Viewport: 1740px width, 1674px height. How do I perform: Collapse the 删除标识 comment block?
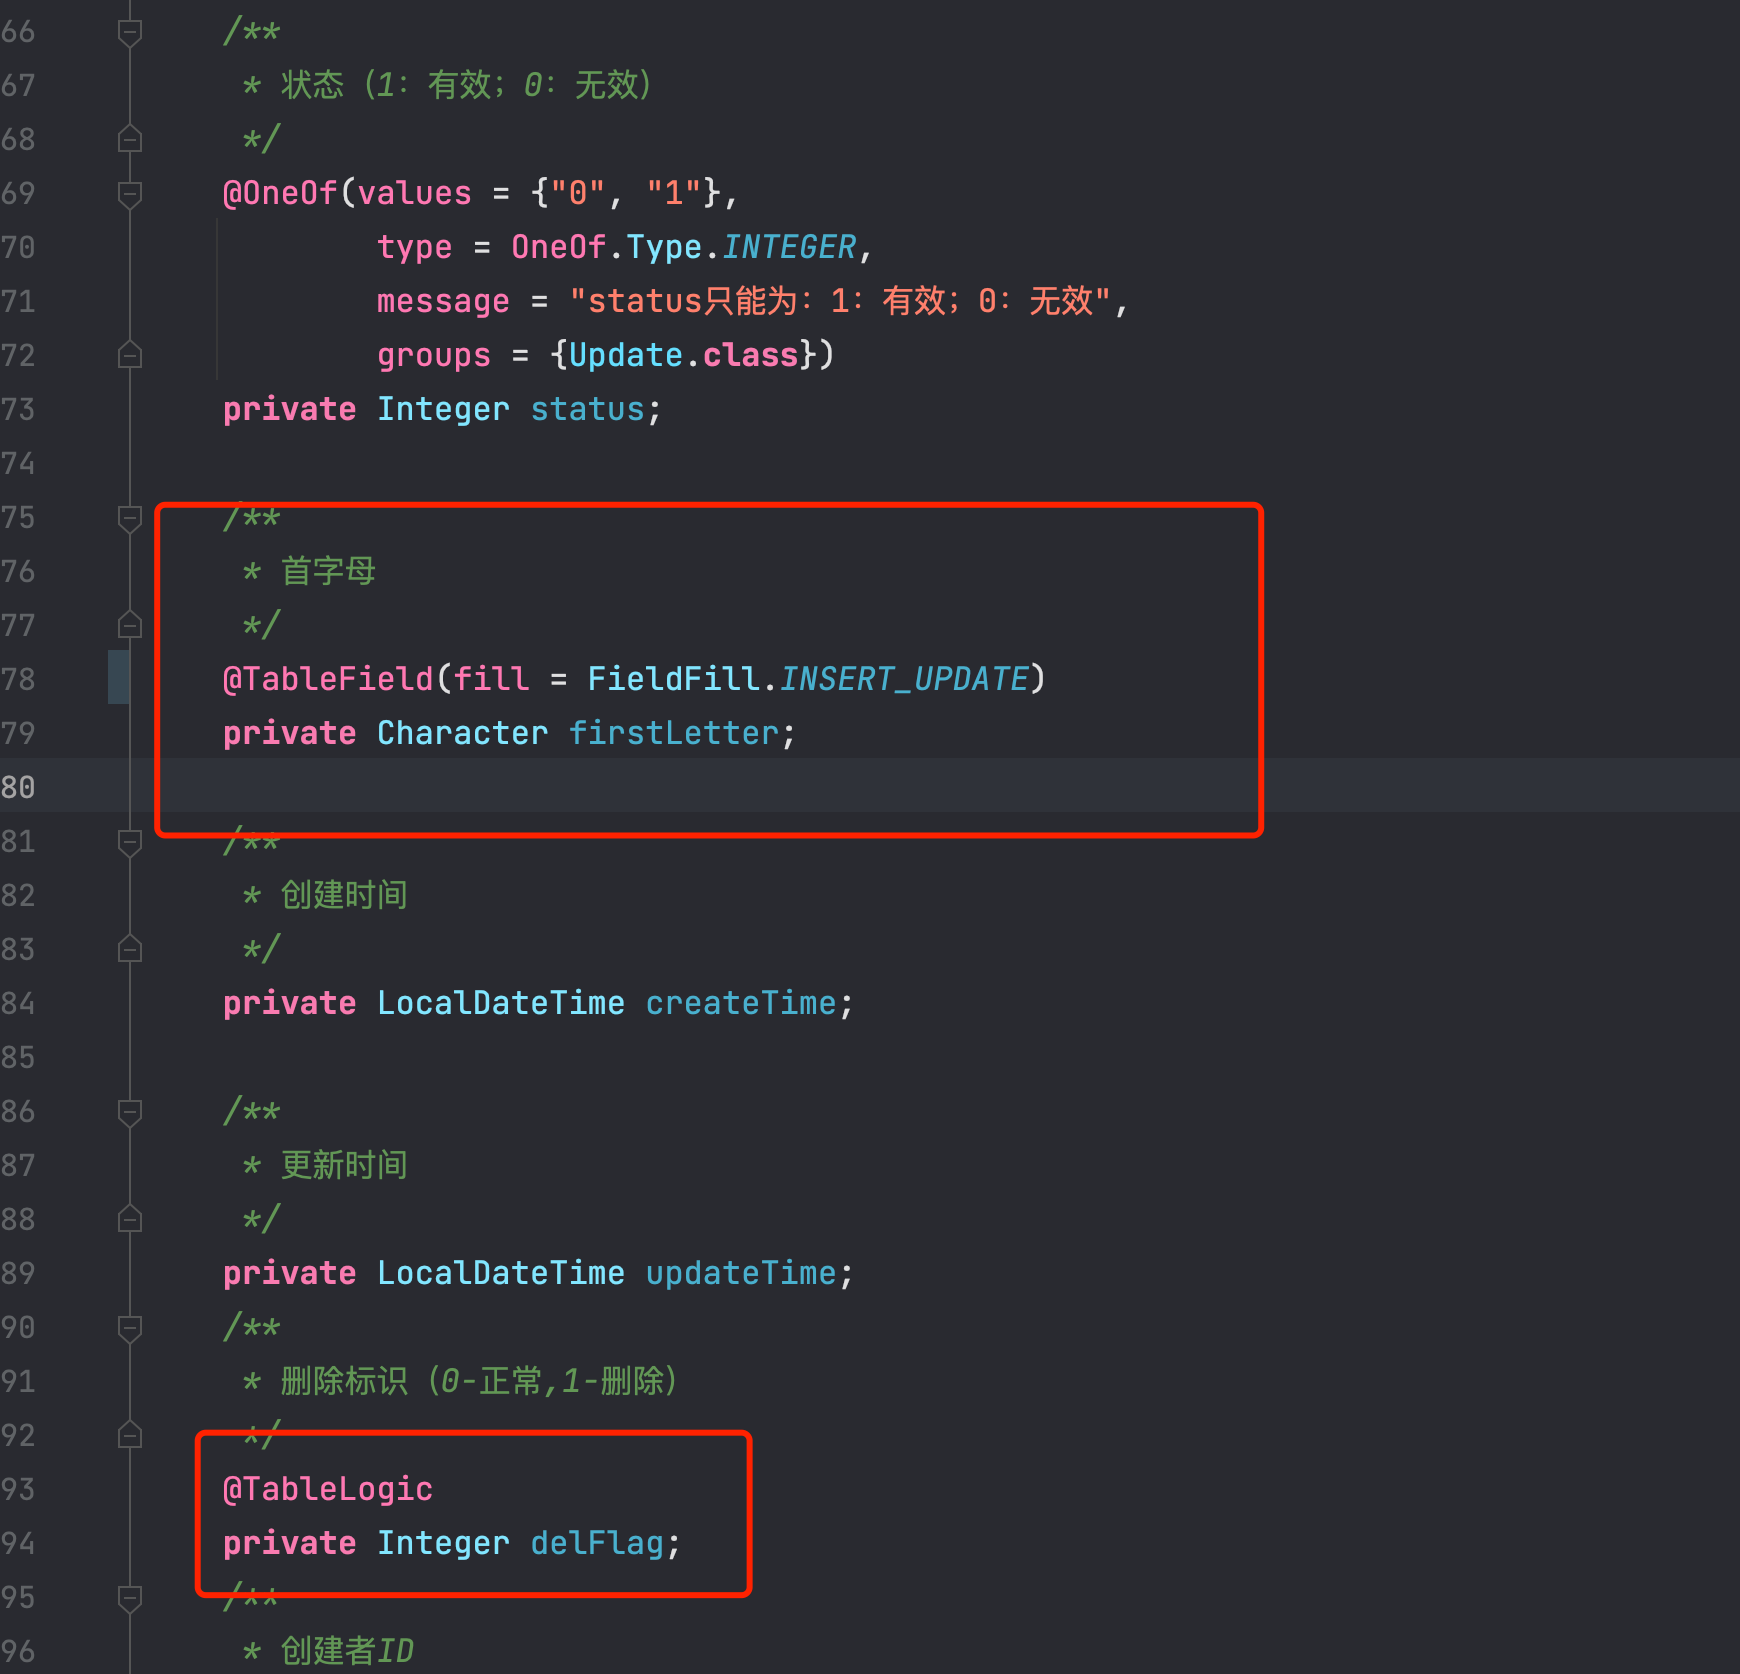(x=129, y=1327)
